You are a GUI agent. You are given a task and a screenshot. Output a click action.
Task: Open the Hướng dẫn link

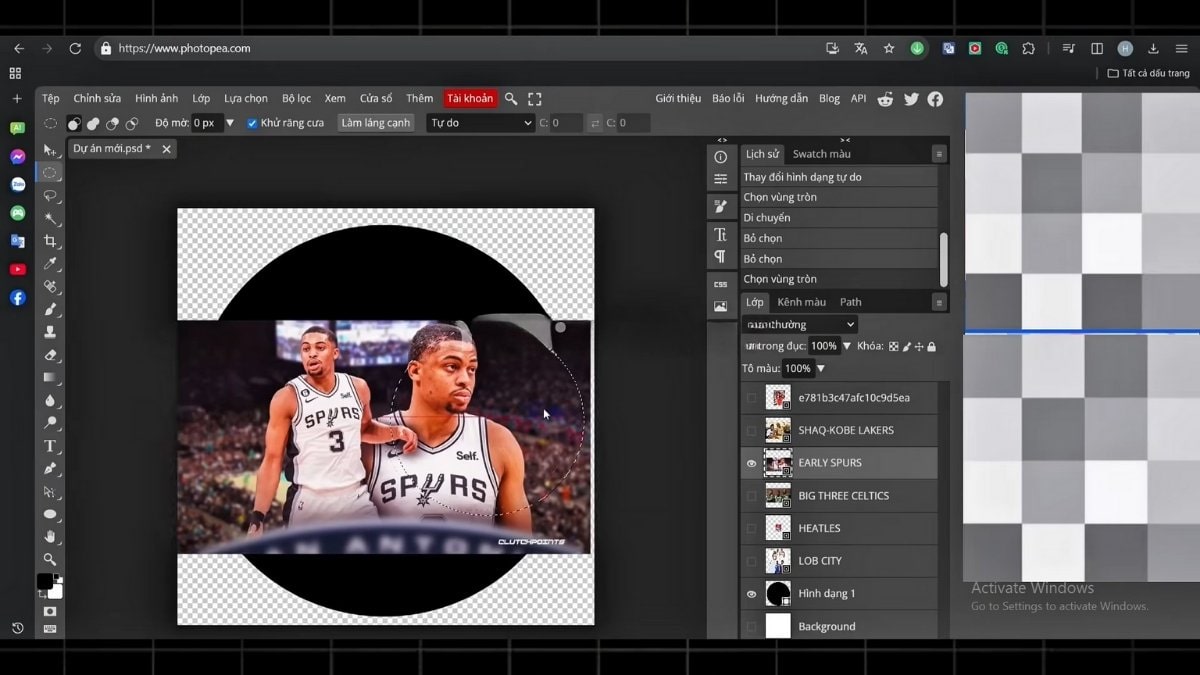point(781,98)
